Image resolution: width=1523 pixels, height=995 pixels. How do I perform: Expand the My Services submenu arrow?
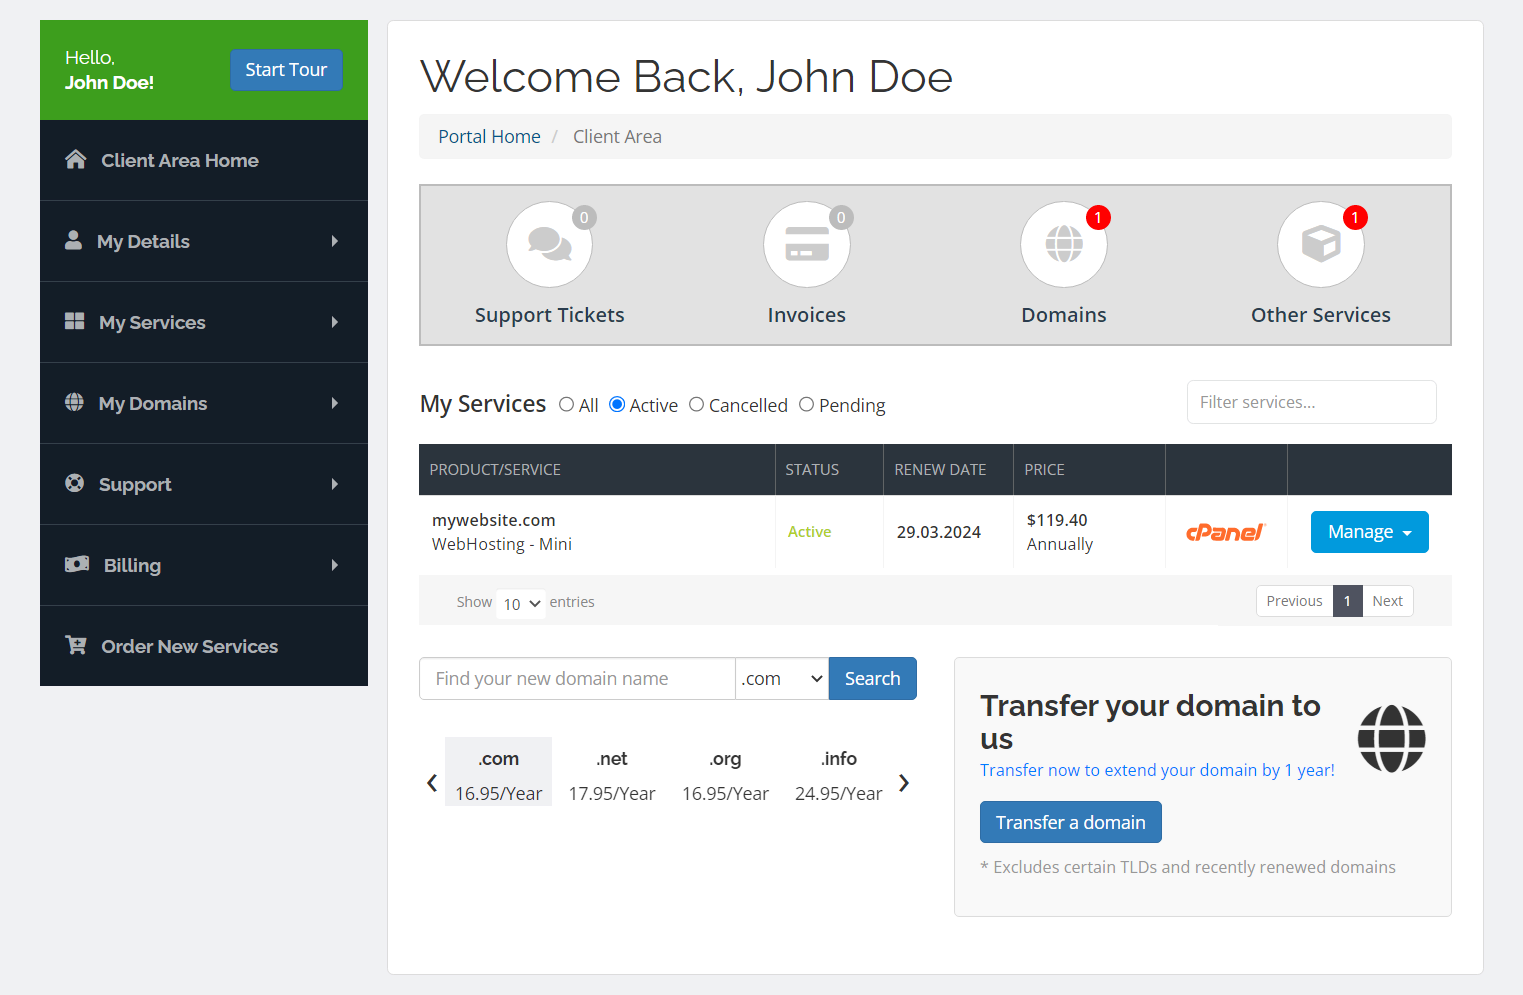(335, 322)
